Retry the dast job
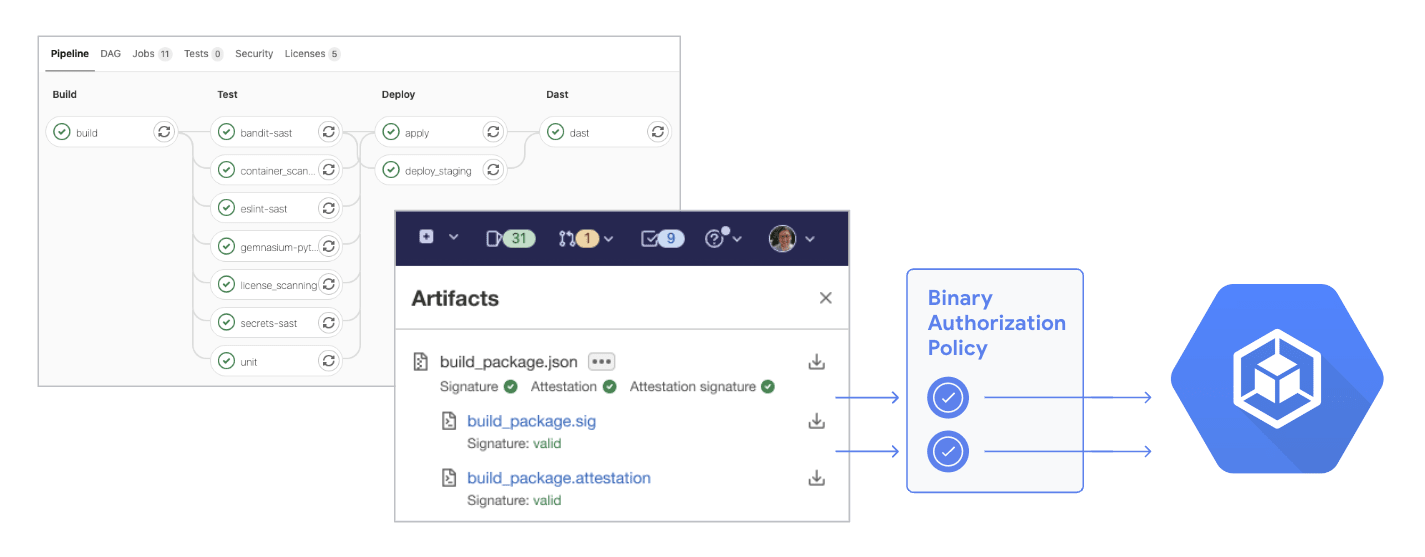The image size is (1425, 557). (x=657, y=131)
